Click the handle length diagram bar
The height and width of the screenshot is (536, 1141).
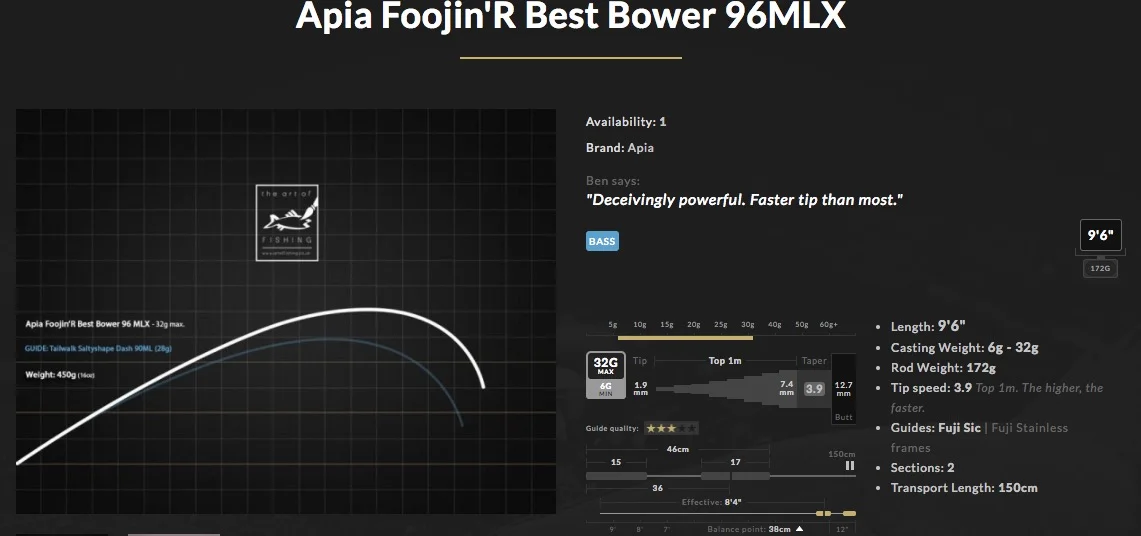click(677, 476)
